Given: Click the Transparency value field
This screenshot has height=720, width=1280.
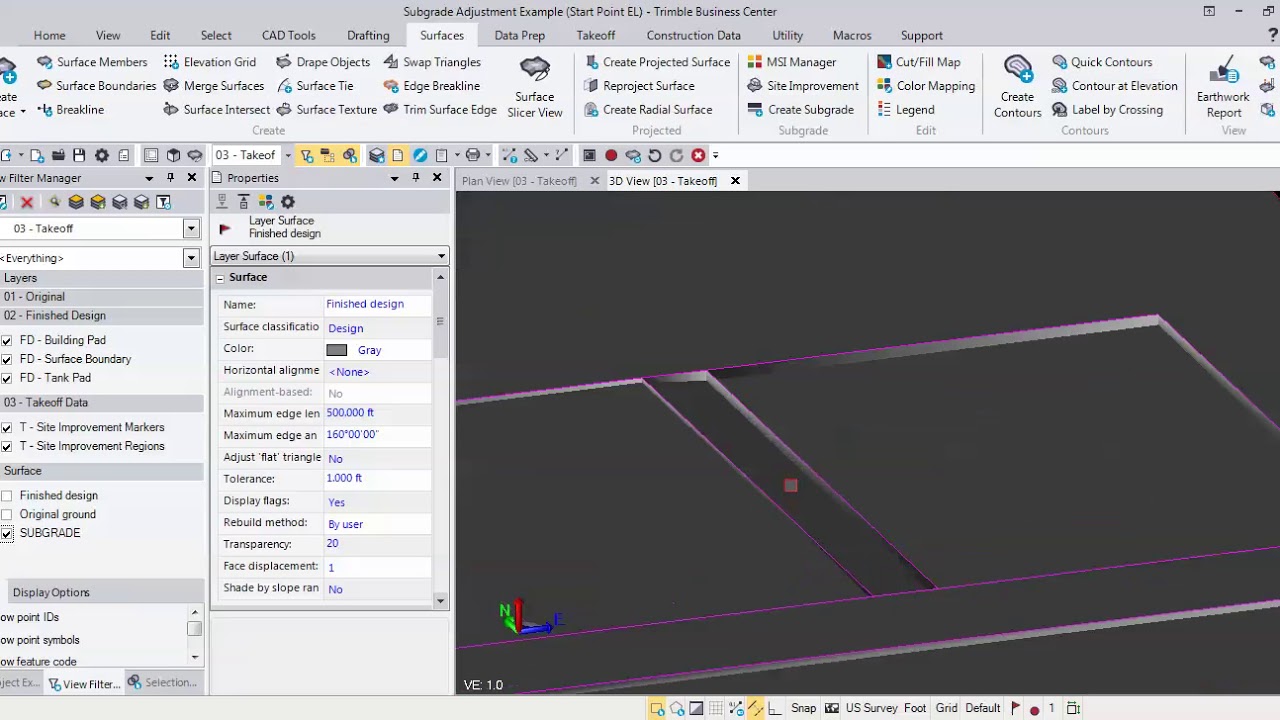Looking at the screenshot, I should pos(377,544).
